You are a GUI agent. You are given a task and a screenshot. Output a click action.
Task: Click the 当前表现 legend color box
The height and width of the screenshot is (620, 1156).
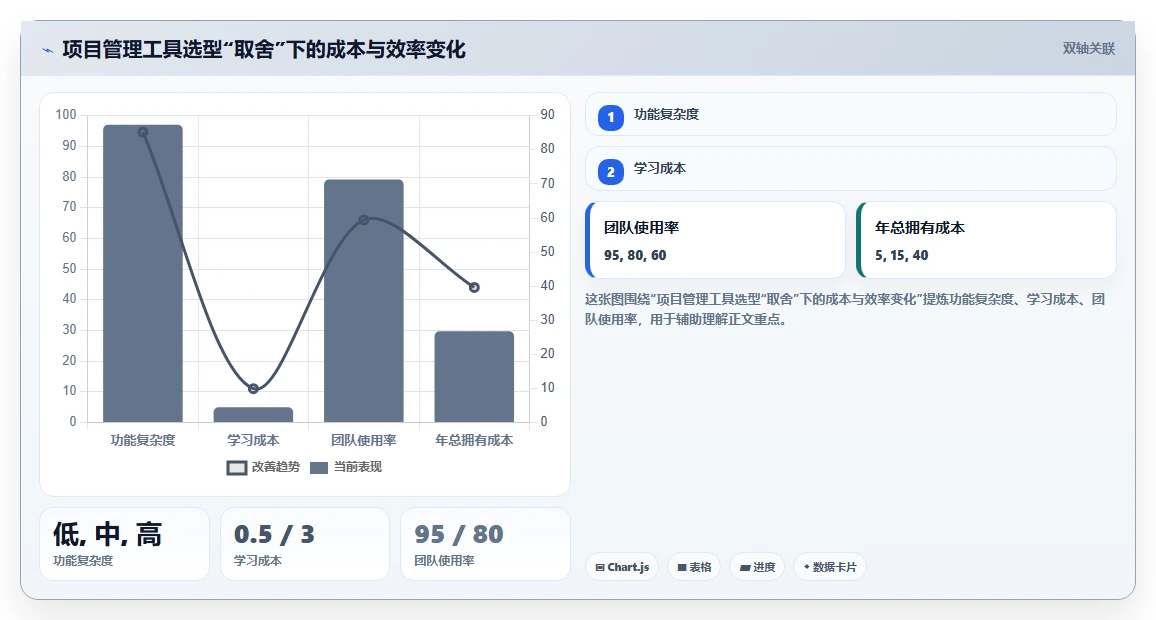[318, 468]
